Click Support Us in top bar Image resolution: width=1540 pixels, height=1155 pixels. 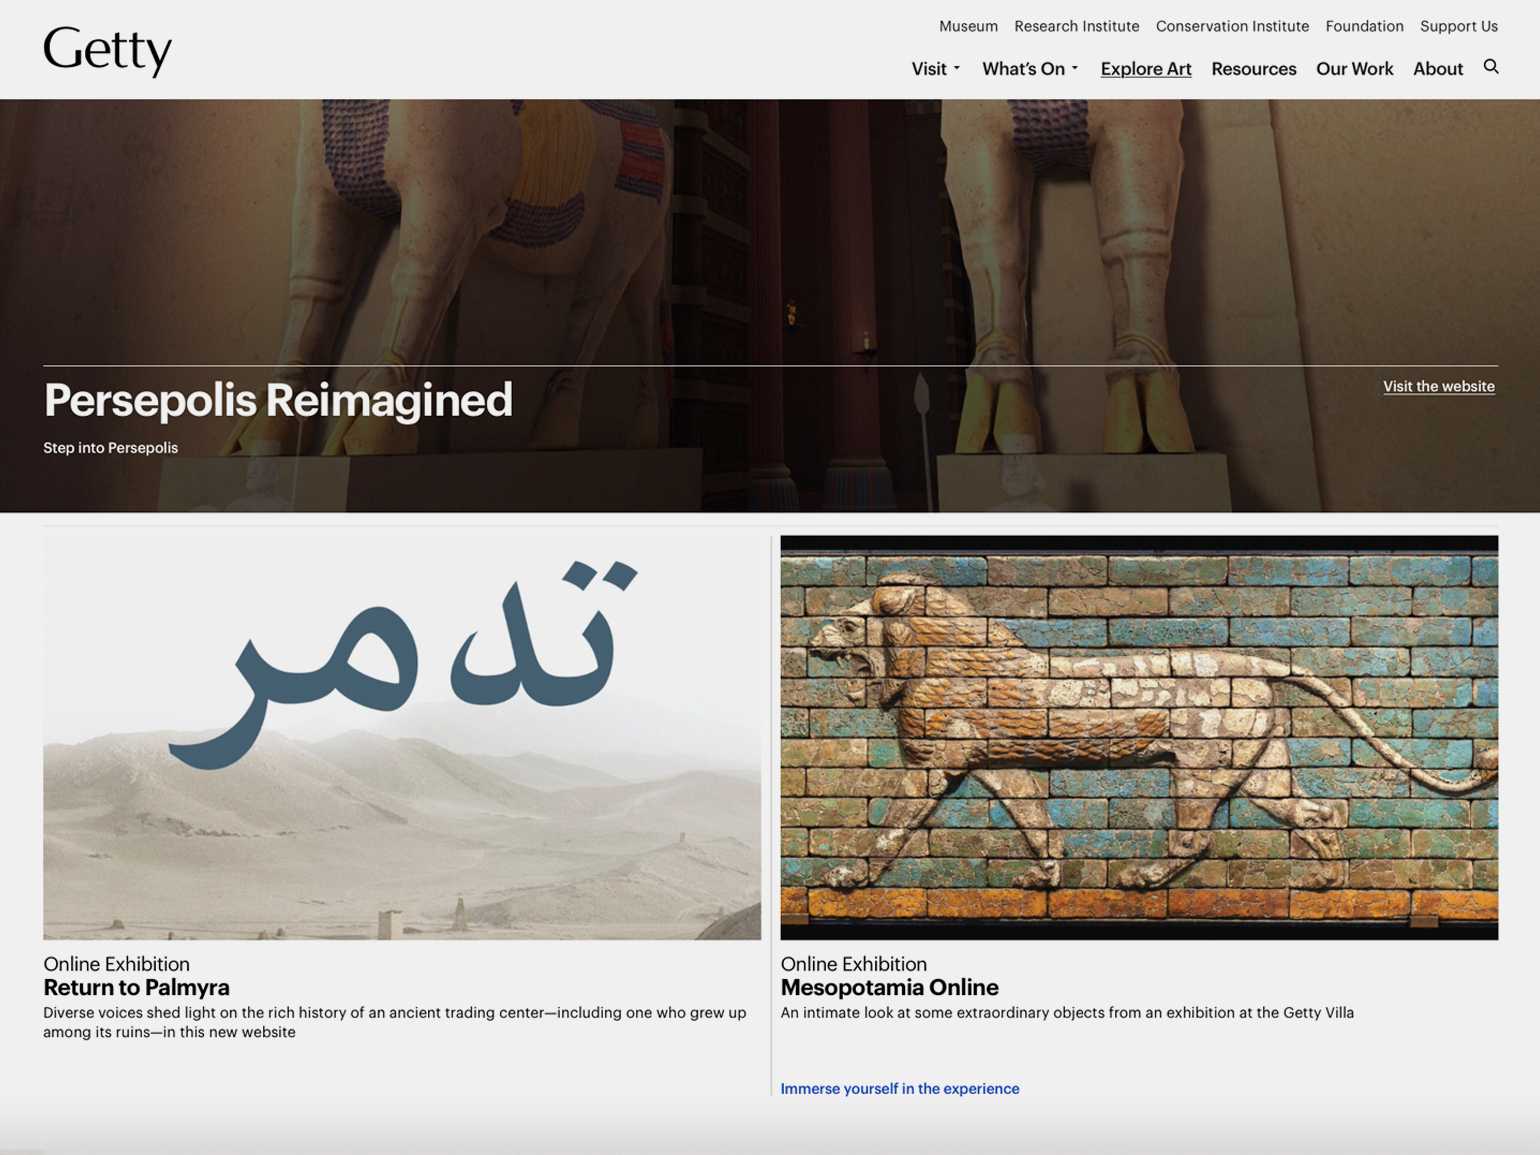[1458, 26]
